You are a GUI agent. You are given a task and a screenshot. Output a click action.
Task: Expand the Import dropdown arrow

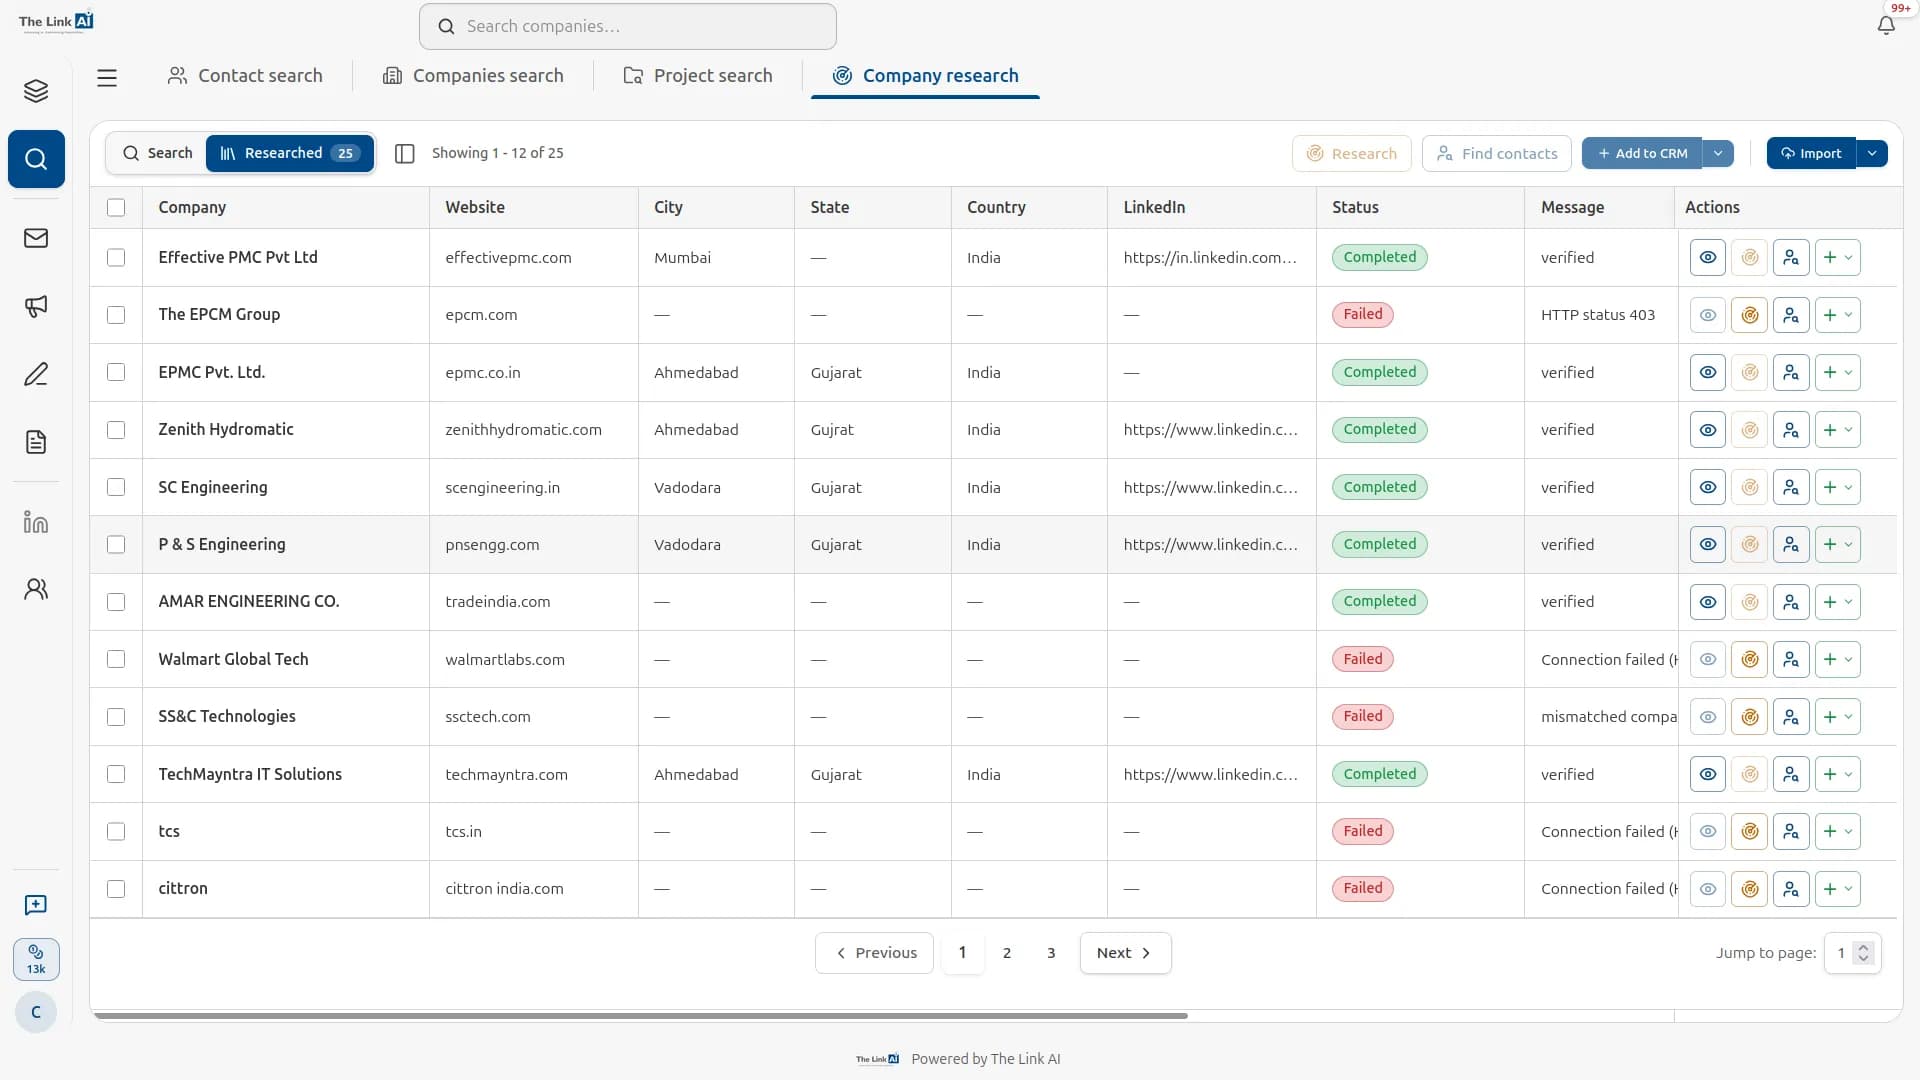[x=1872, y=154]
